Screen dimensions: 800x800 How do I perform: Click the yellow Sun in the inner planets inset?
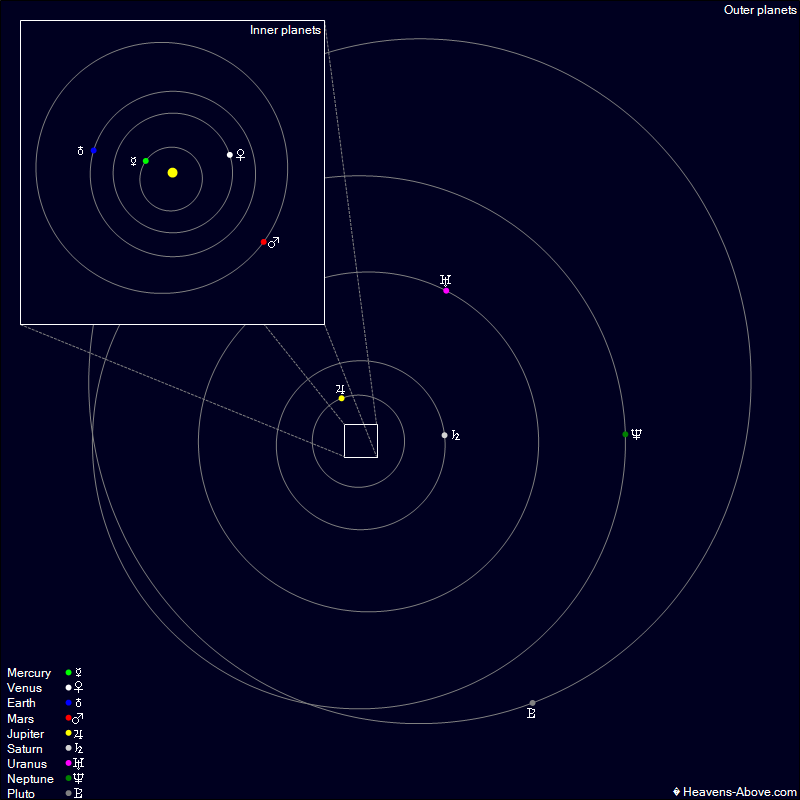tap(172, 172)
